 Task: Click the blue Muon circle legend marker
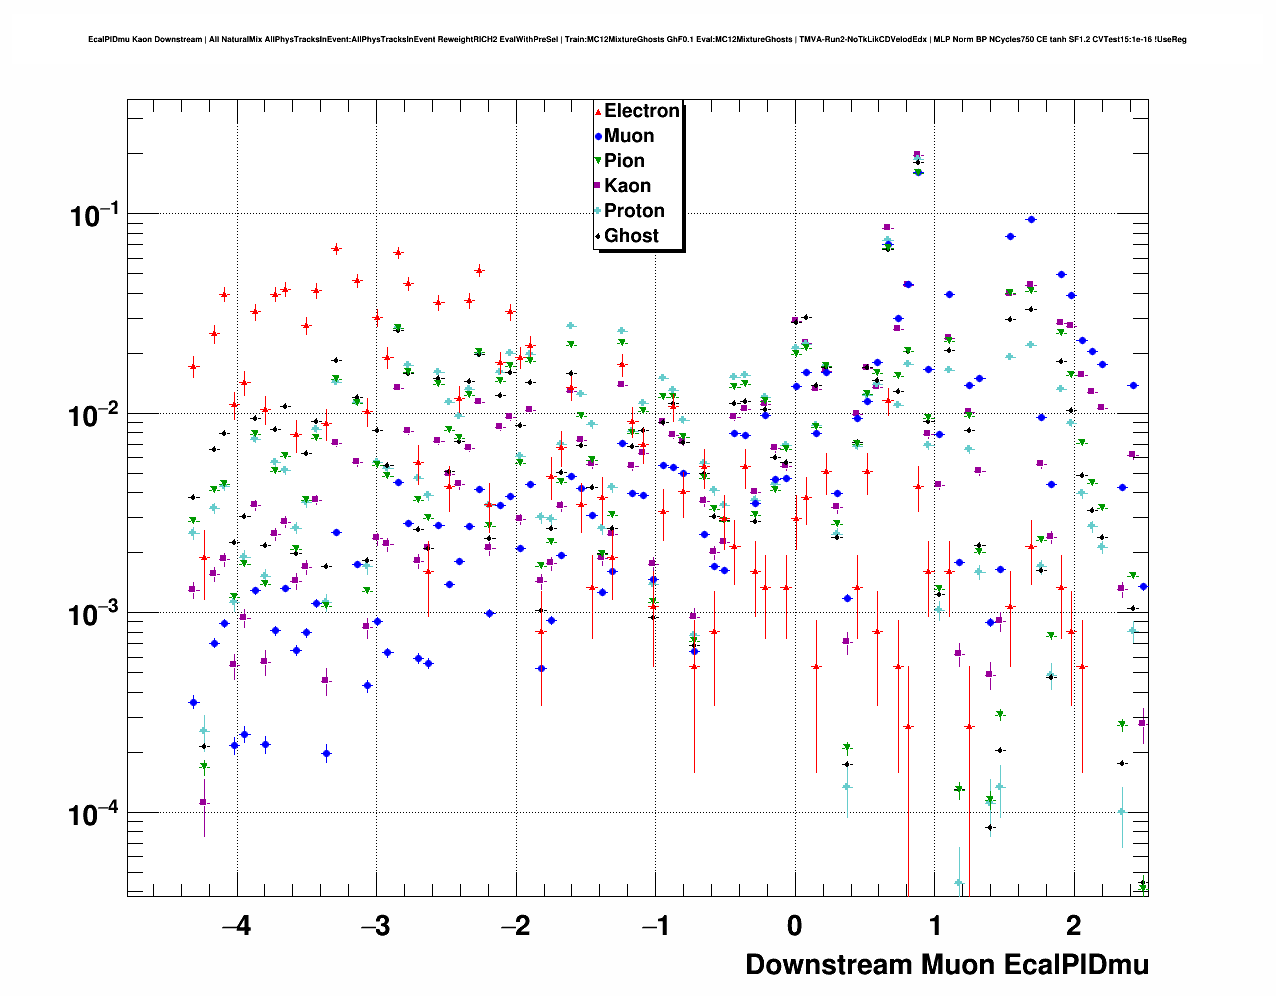598,136
